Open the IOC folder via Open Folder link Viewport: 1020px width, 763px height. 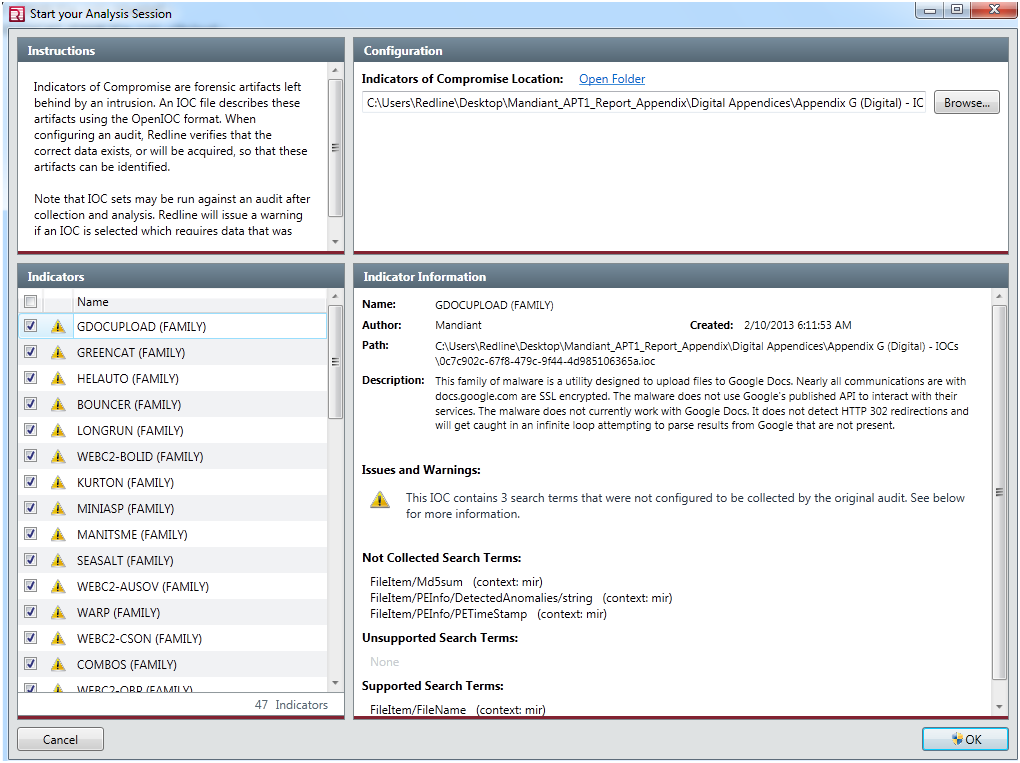611,79
